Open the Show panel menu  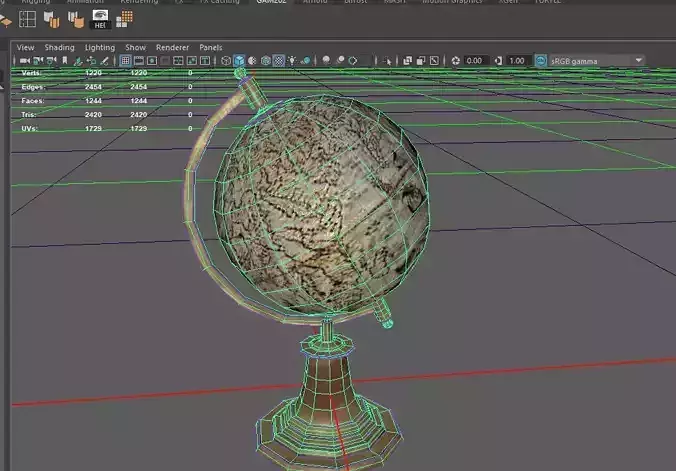pos(135,47)
